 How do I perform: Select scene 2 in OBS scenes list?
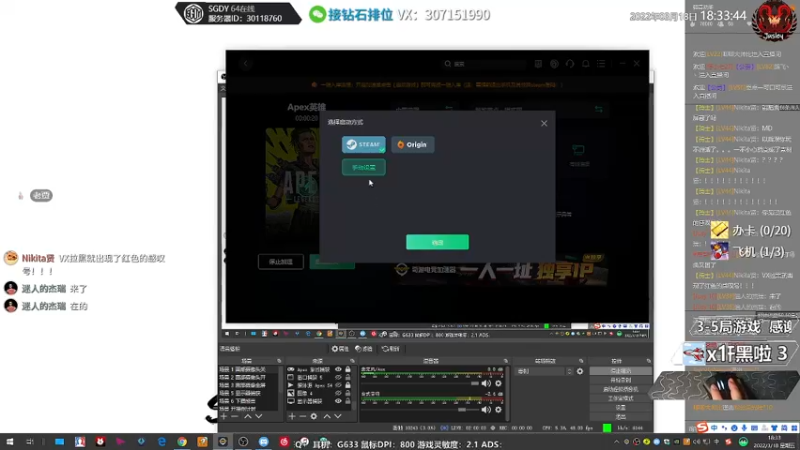(248, 378)
